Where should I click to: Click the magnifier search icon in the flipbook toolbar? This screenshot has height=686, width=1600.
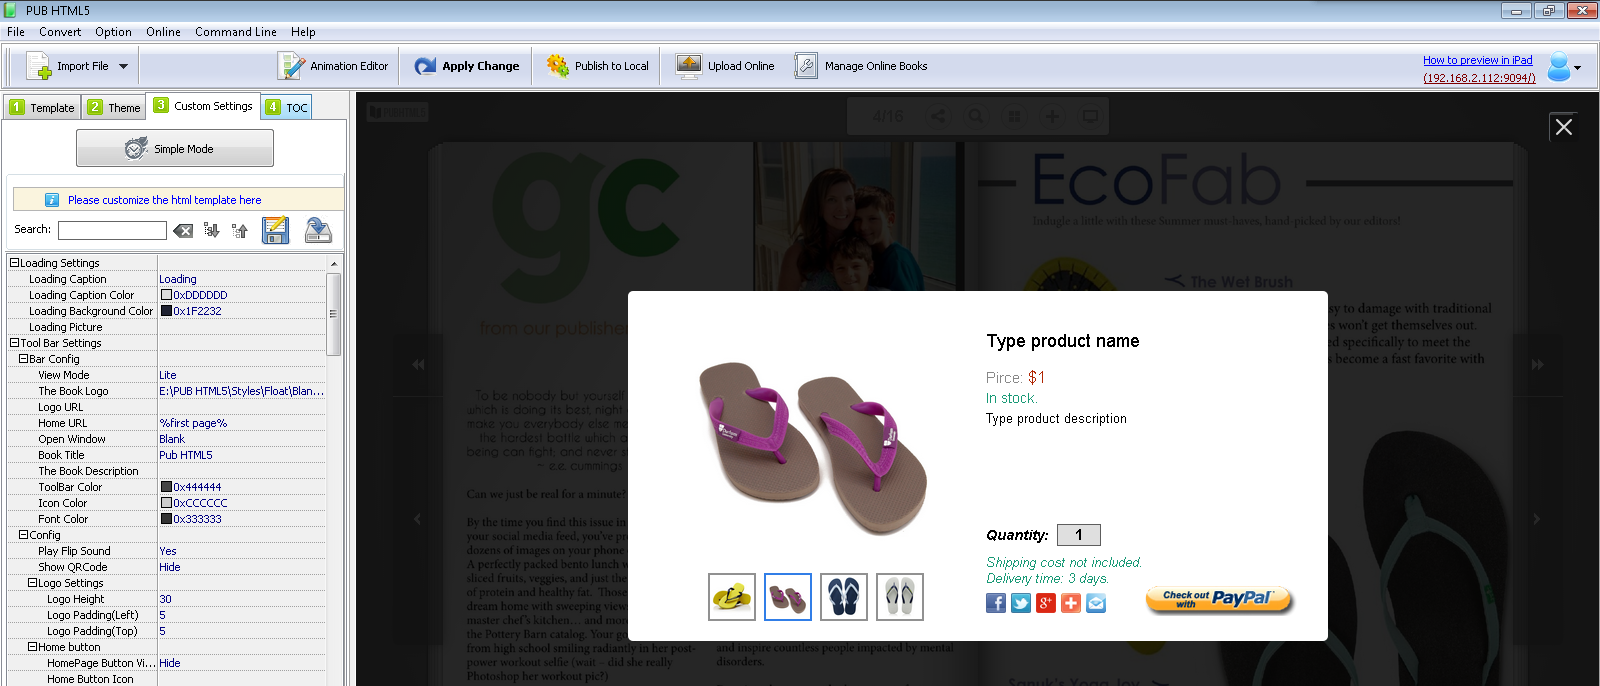(975, 116)
